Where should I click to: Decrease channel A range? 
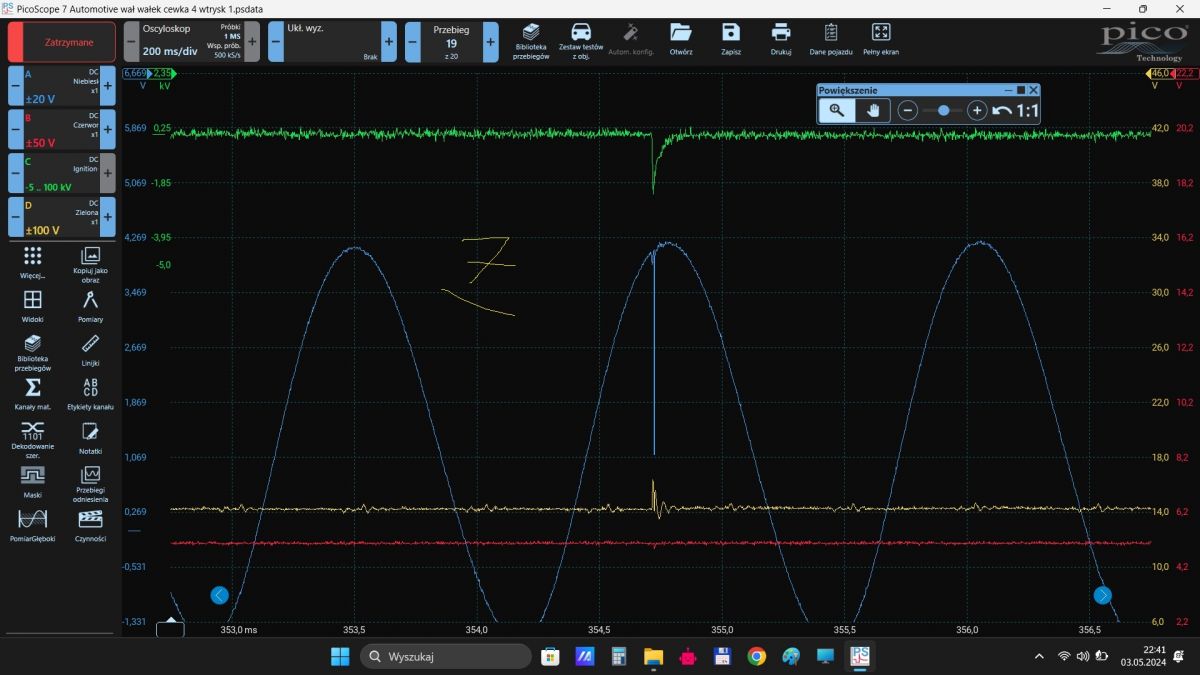pos(15,86)
